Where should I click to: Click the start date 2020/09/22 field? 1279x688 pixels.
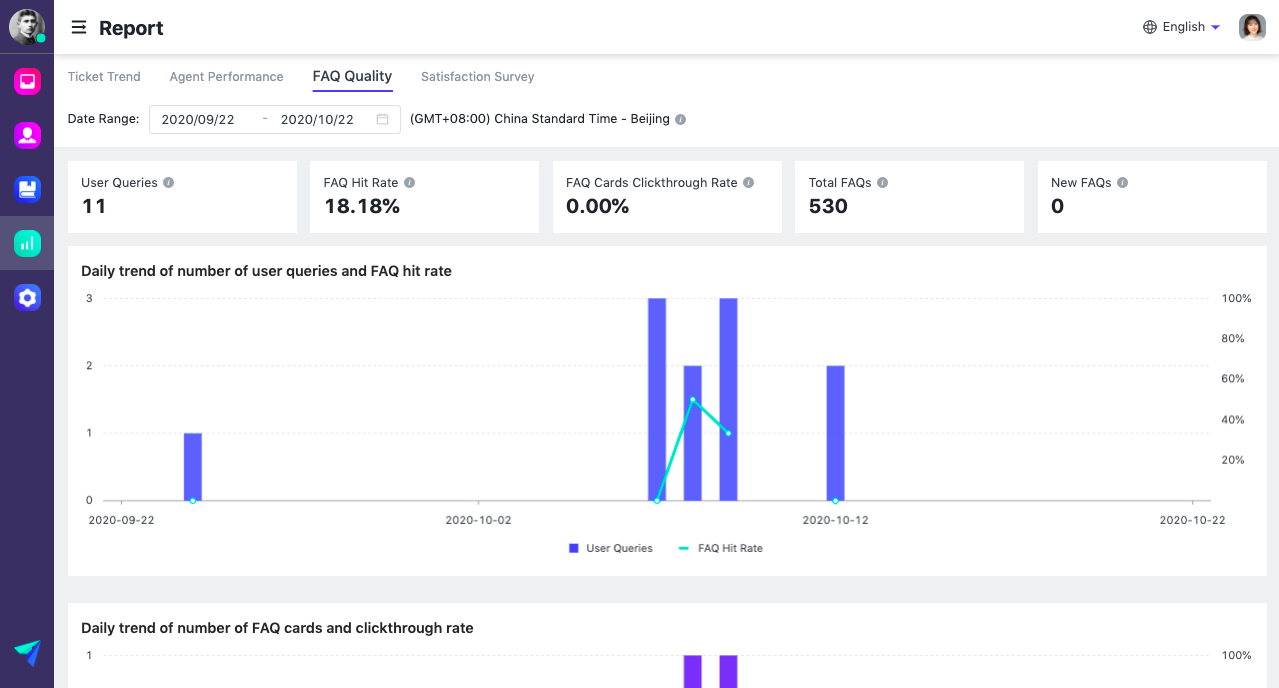coord(198,119)
